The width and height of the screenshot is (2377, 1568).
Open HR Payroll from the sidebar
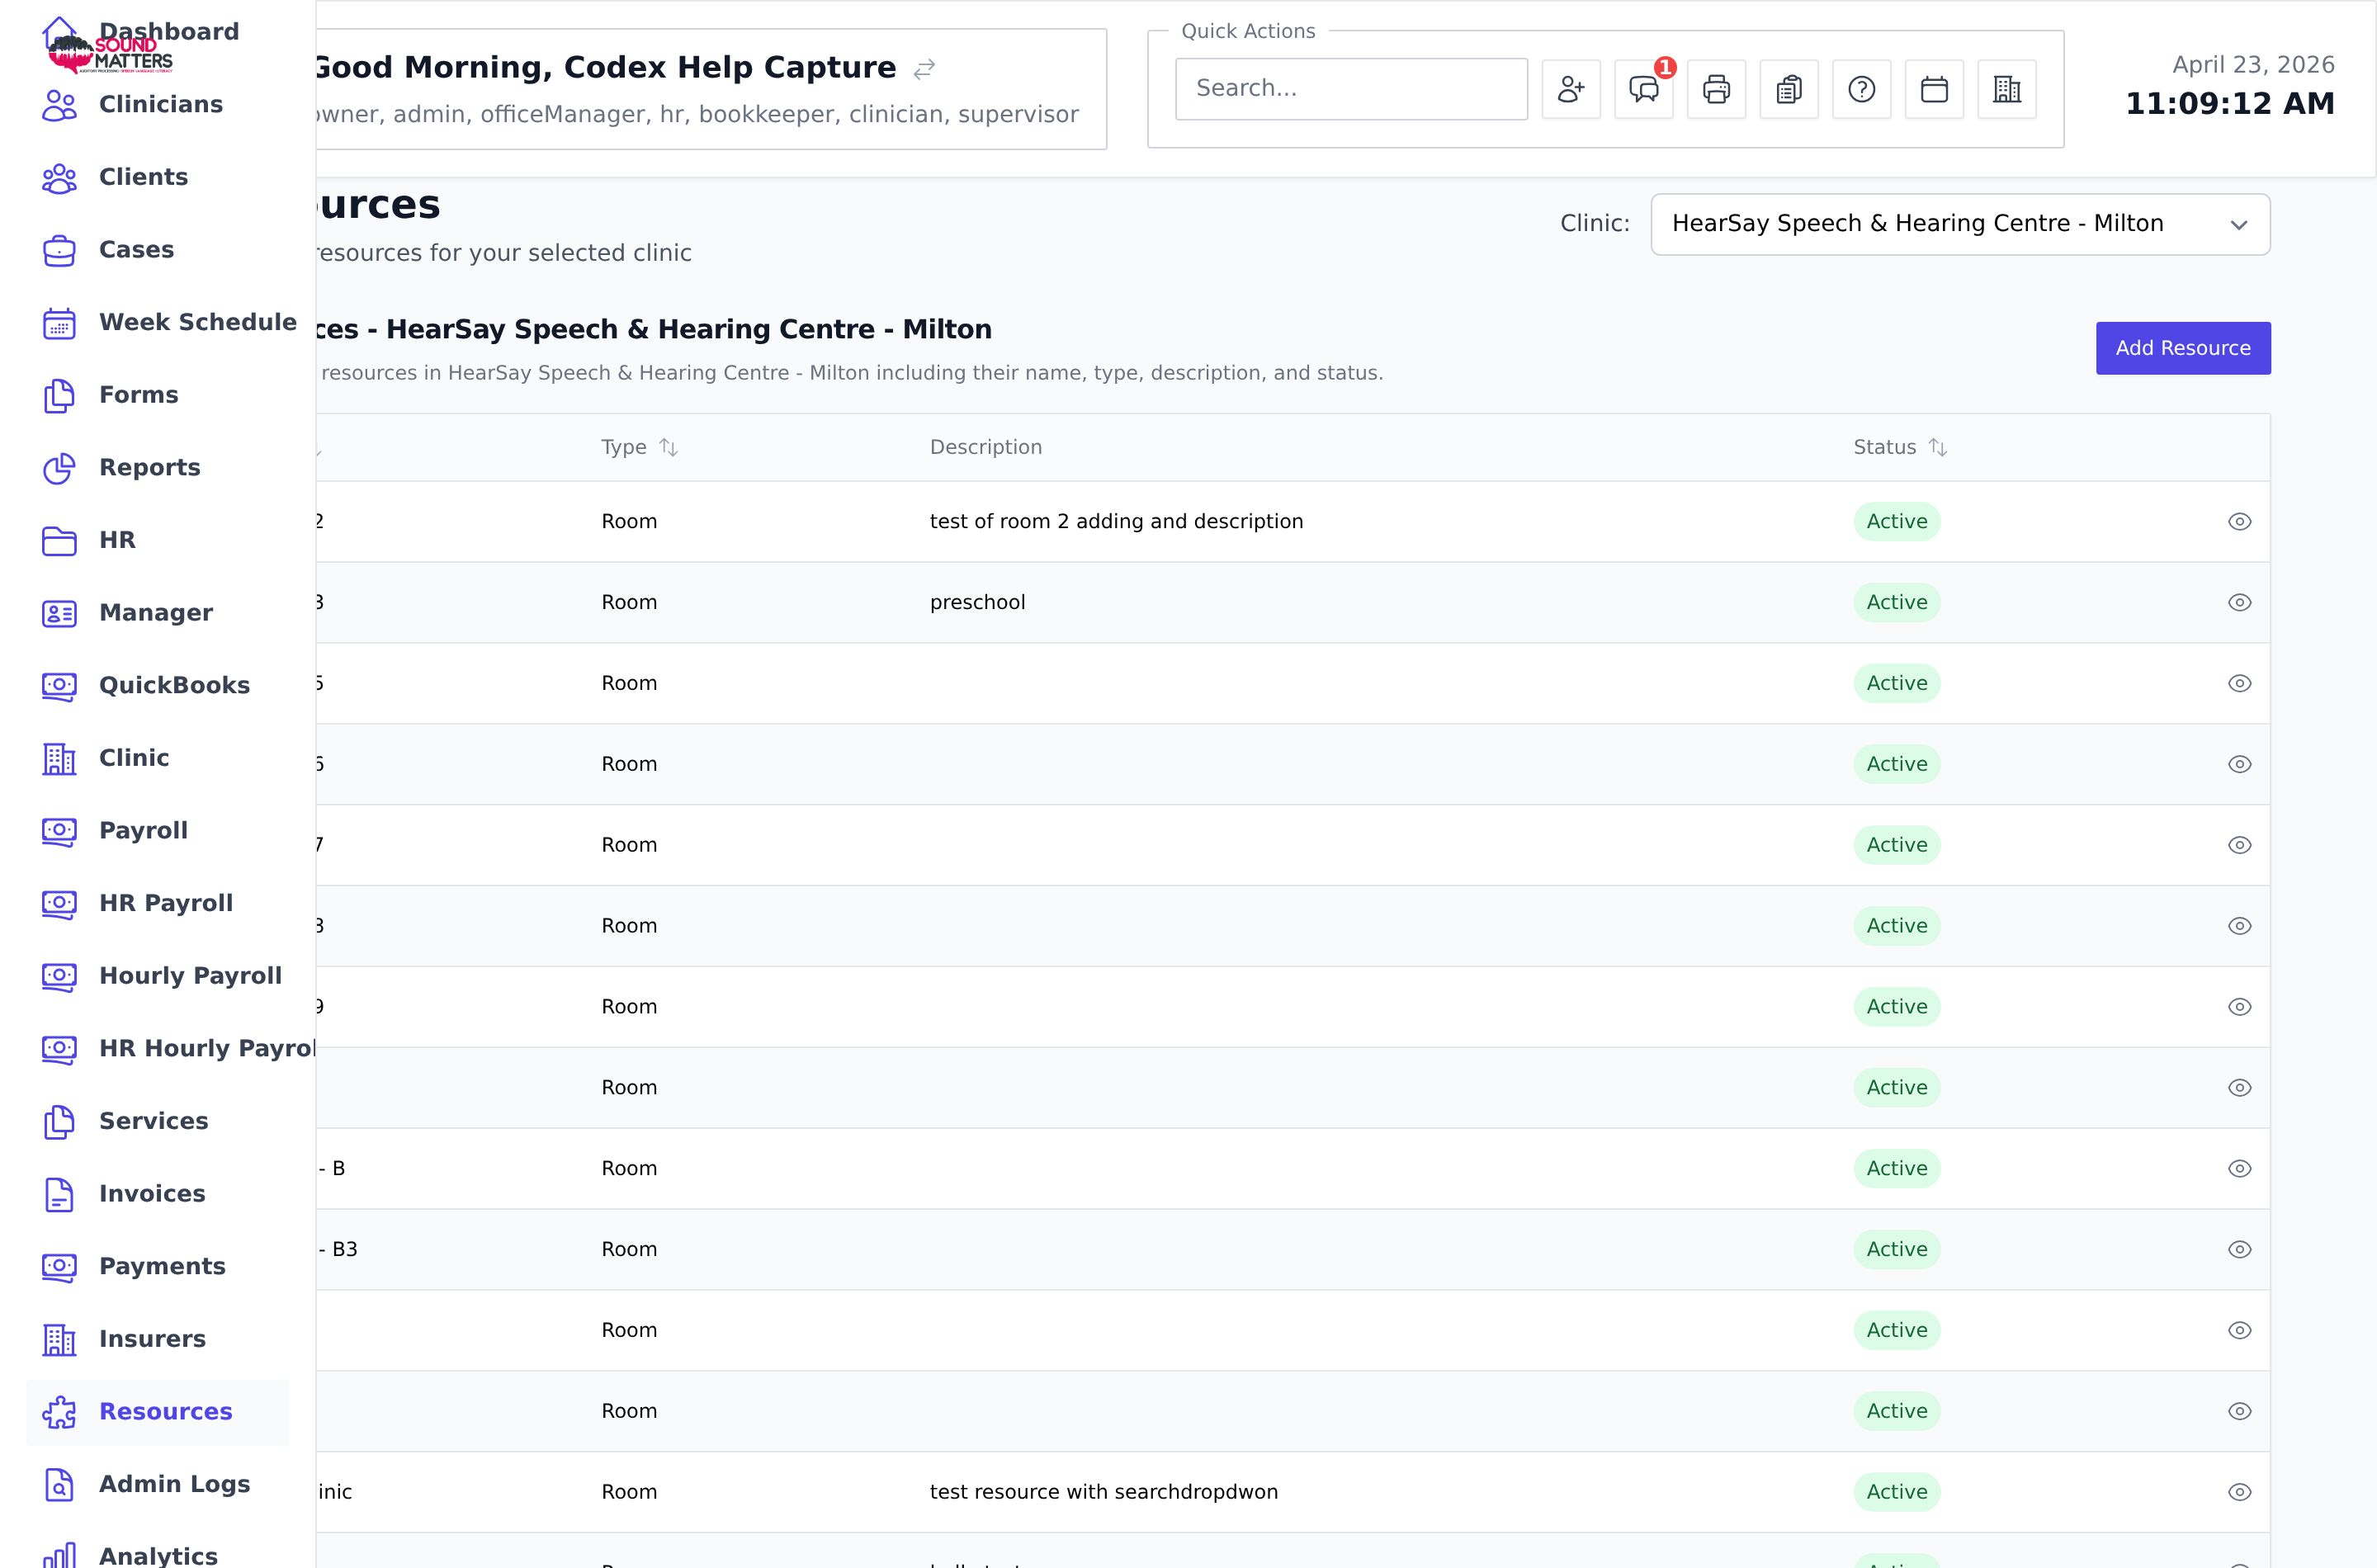[166, 903]
